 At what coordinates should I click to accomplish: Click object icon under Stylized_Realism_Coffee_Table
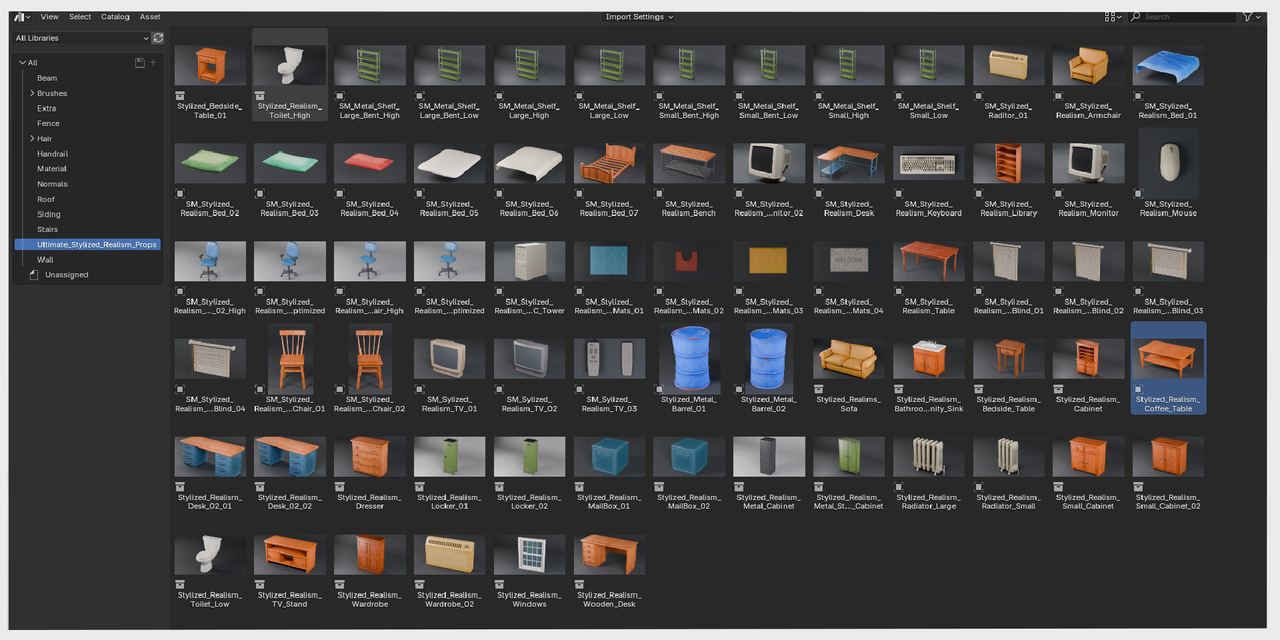tap(1138, 389)
